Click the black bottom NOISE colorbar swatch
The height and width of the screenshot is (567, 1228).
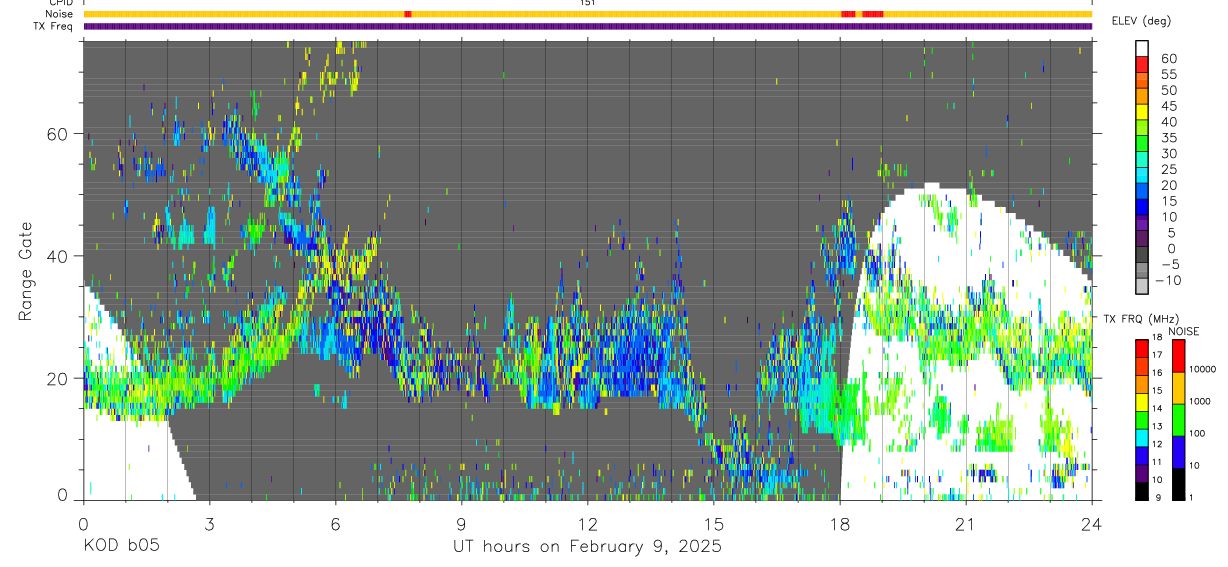(1179, 484)
